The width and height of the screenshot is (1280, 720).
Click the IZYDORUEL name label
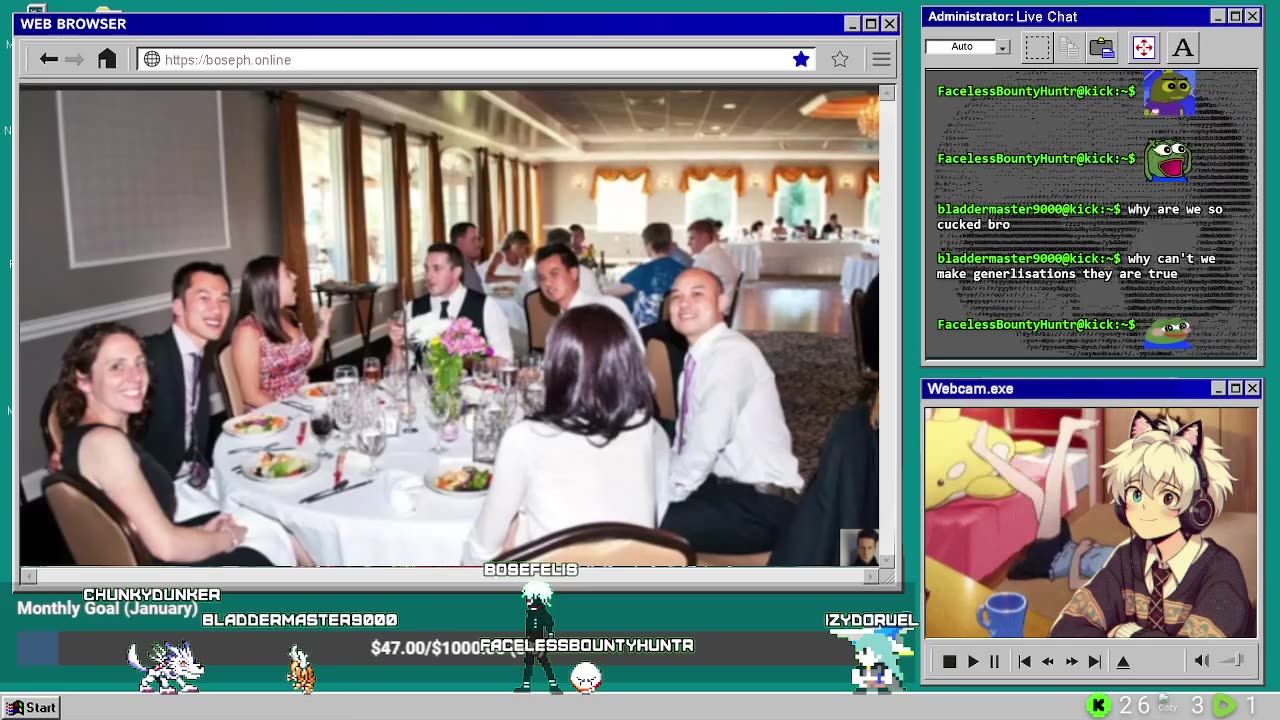click(871, 621)
